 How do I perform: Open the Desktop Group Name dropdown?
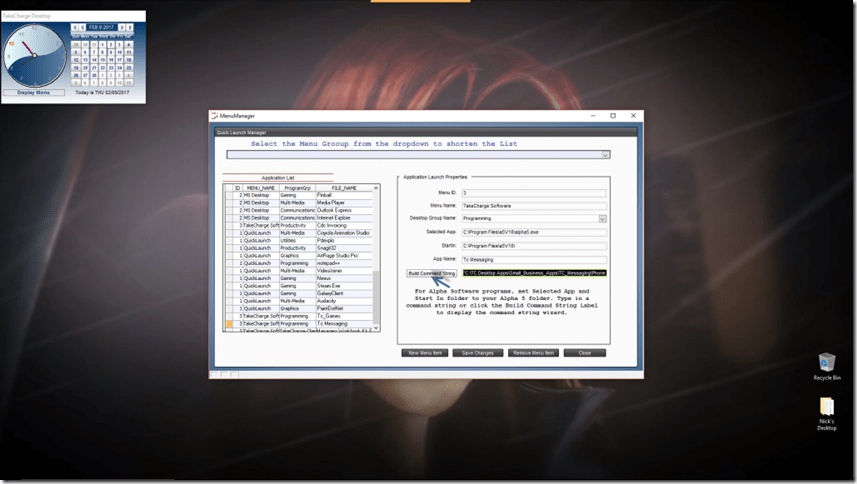[x=602, y=218]
